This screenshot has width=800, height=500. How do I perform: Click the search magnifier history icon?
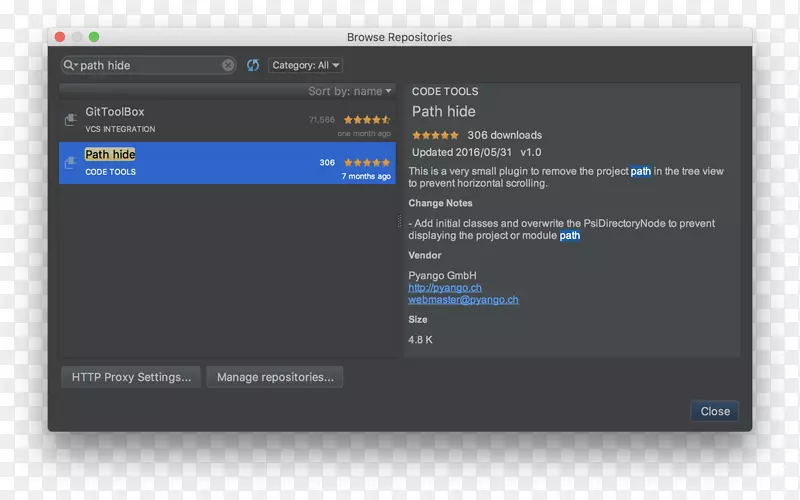pyautogui.click(x=71, y=65)
